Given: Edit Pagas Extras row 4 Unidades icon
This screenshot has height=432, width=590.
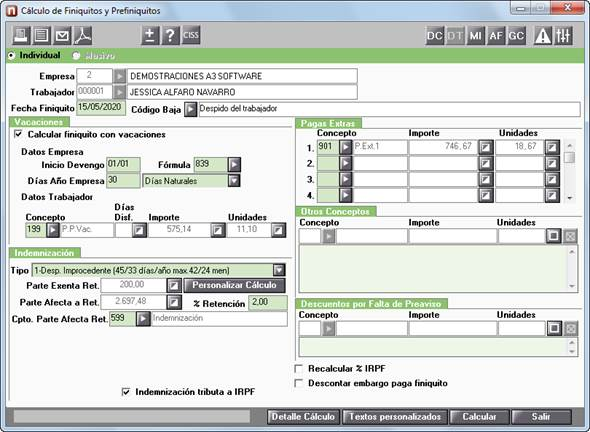Looking at the screenshot, I should tap(552, 195).
